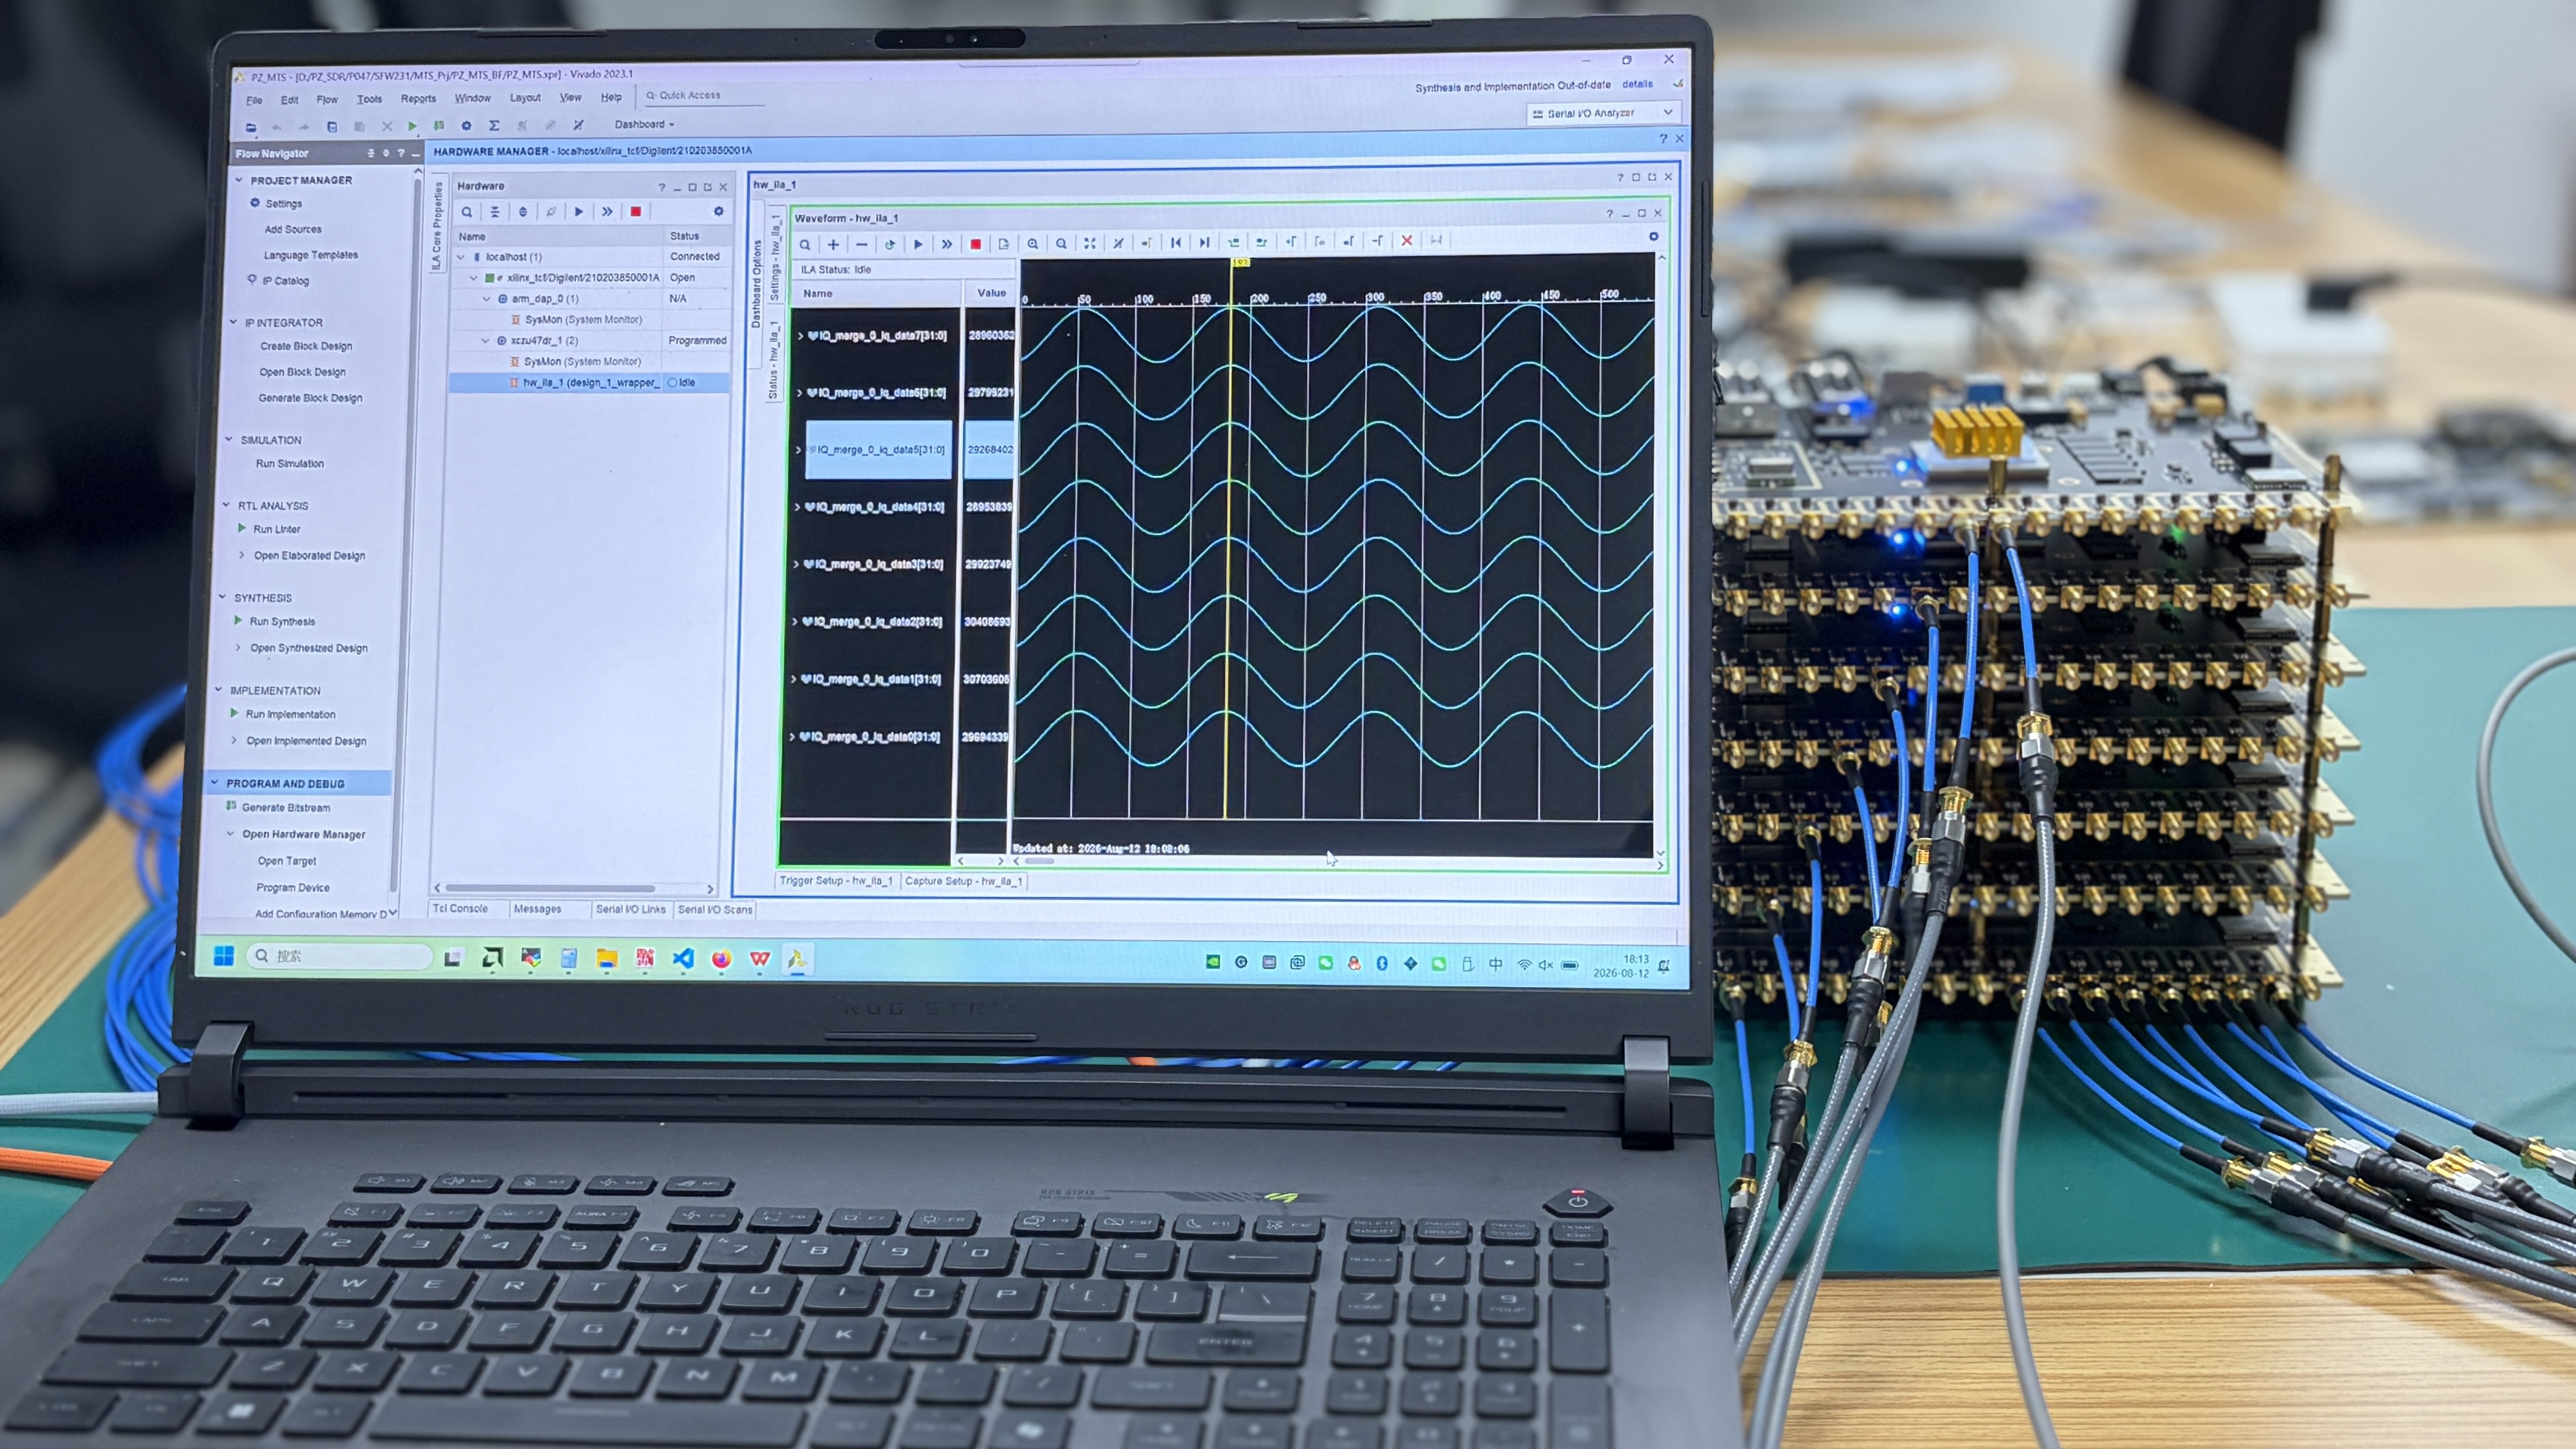Toggle auto re-trigger icon in Waveform toolbar

(x=889, y=244)
